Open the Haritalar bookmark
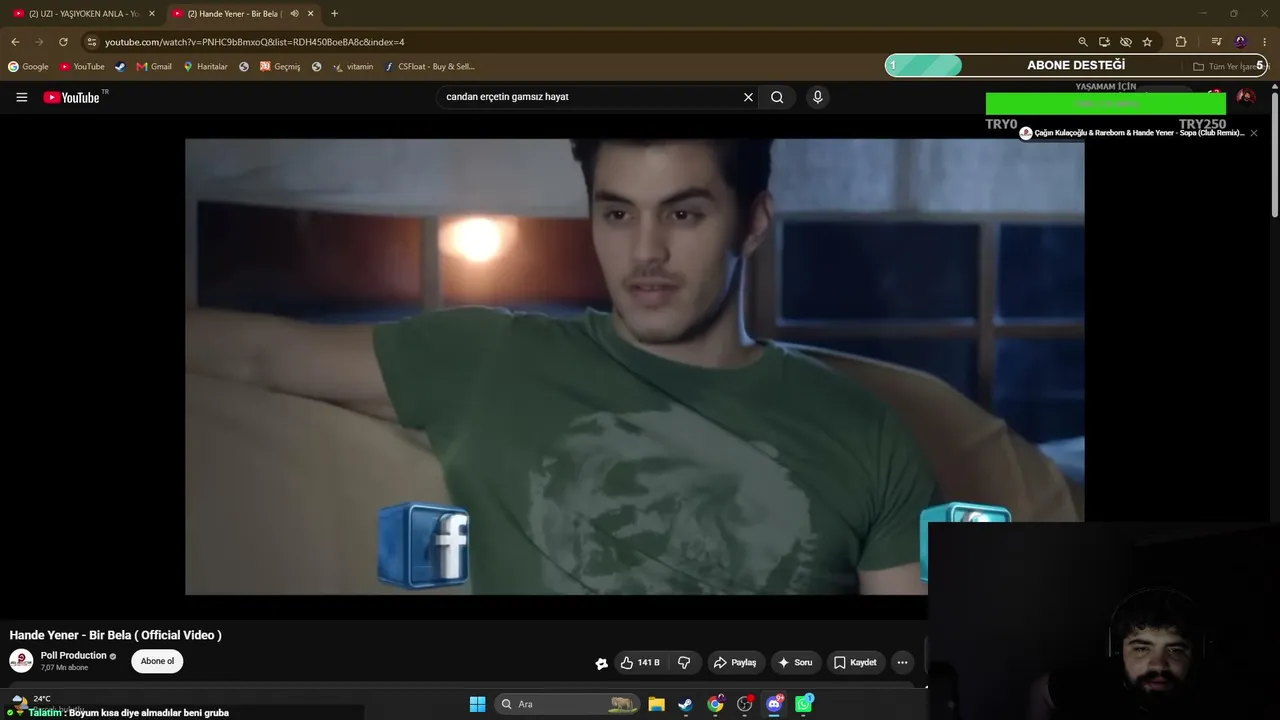The height and width of the screenshot is (720, 1280). click(x=205, y=67)
